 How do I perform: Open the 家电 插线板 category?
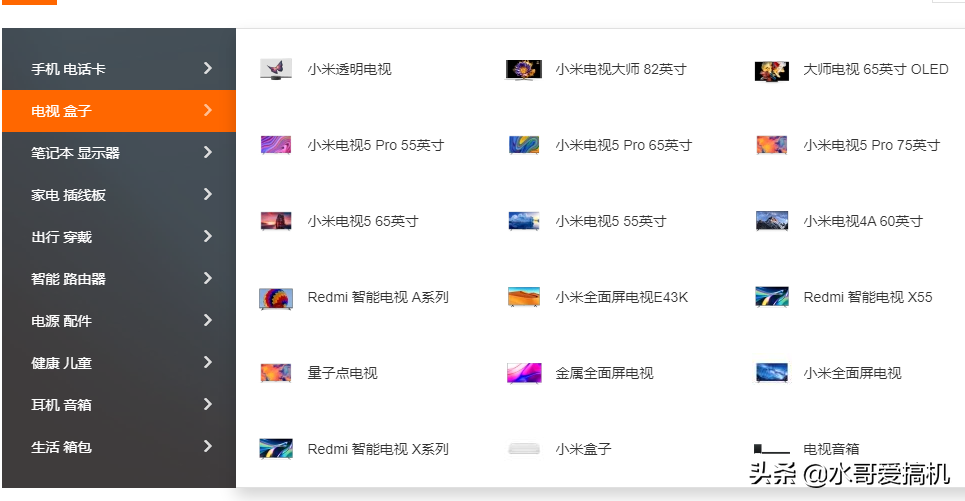coord(119,195)
